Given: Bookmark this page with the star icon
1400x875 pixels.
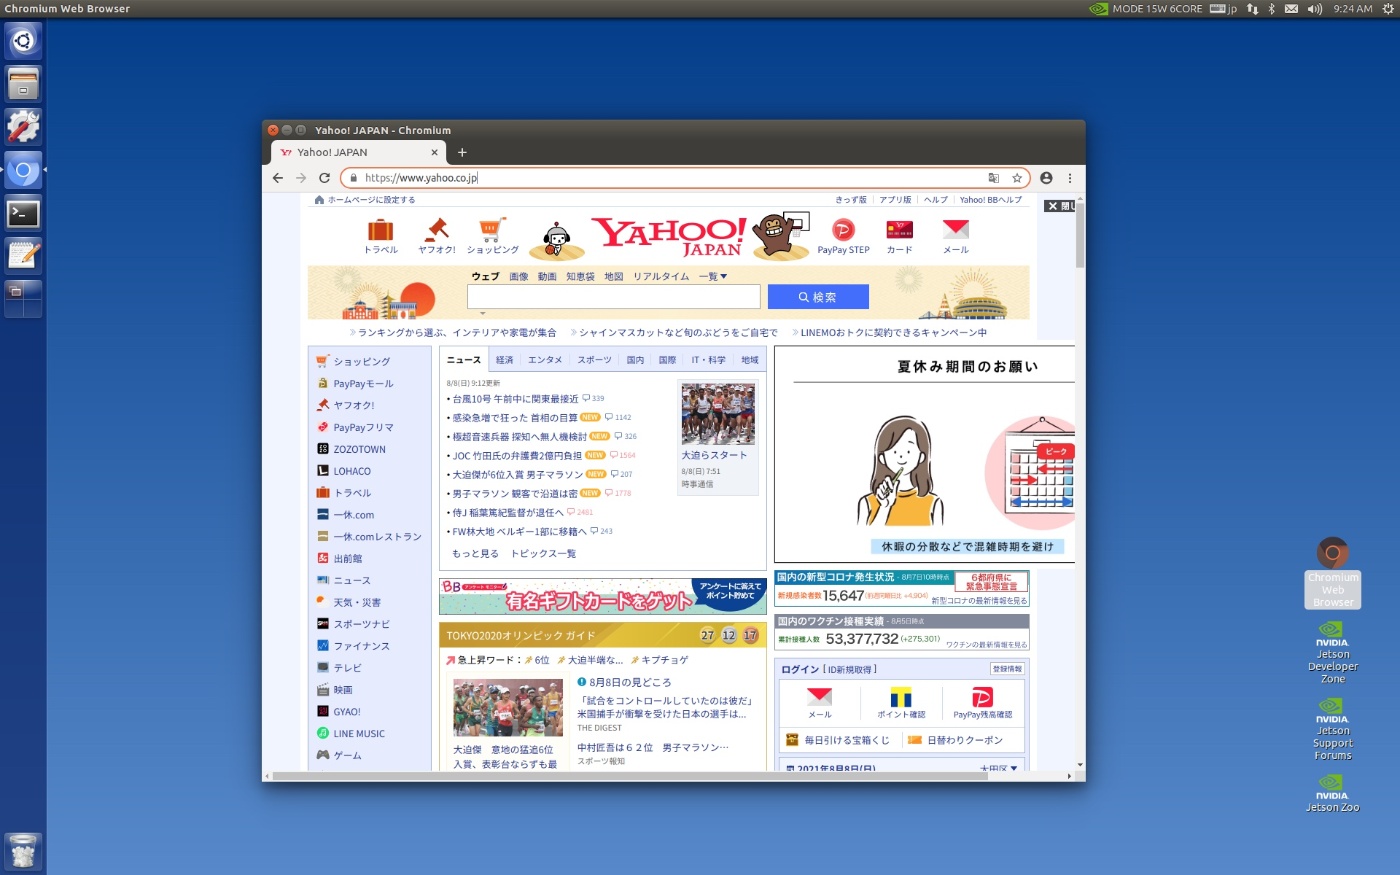Looking at the screenshot, I should [x=1017, y=178].
